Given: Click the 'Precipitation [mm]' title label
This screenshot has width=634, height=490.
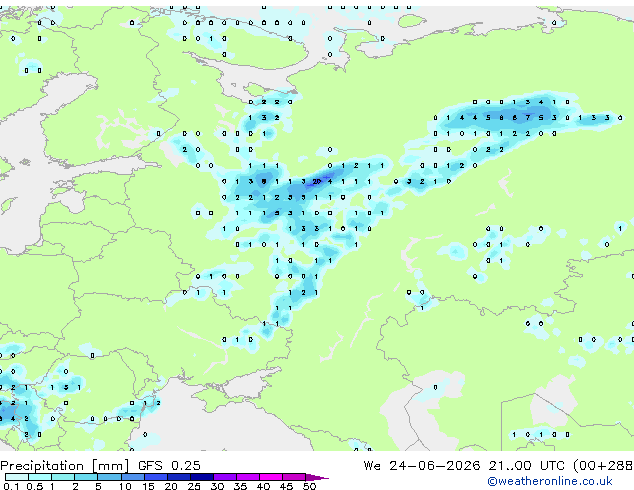Looking at the screenshot, I should coord(65,466).
